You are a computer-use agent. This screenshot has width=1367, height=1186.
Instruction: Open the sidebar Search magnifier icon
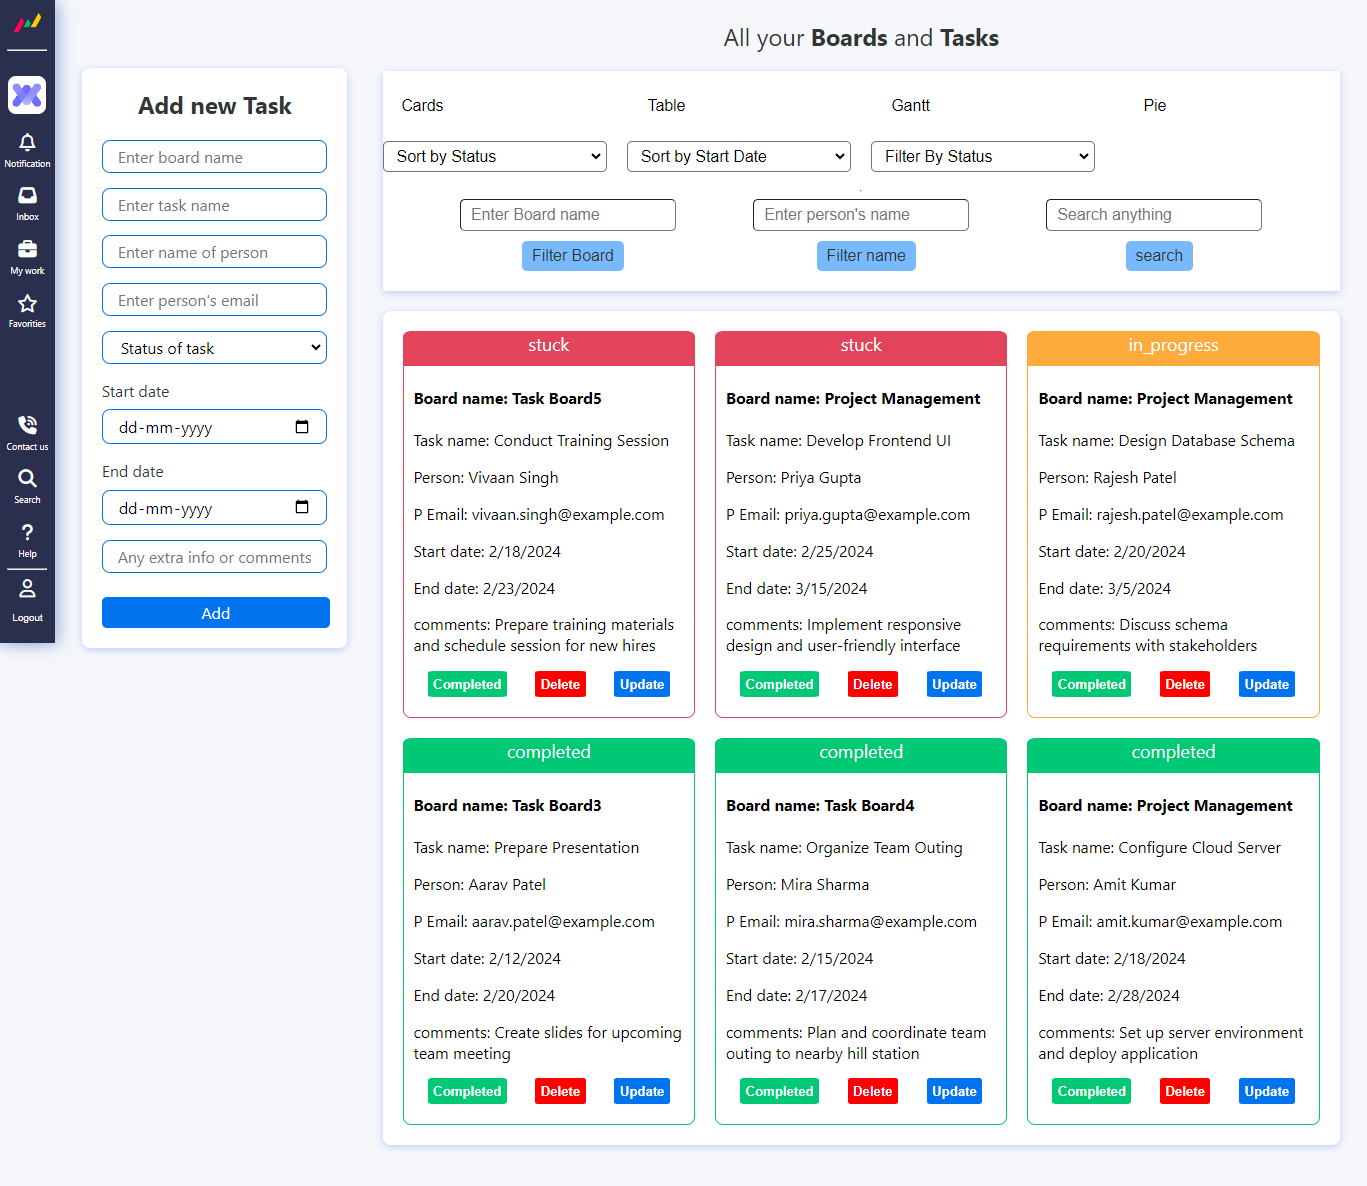[x=27, y=478]
